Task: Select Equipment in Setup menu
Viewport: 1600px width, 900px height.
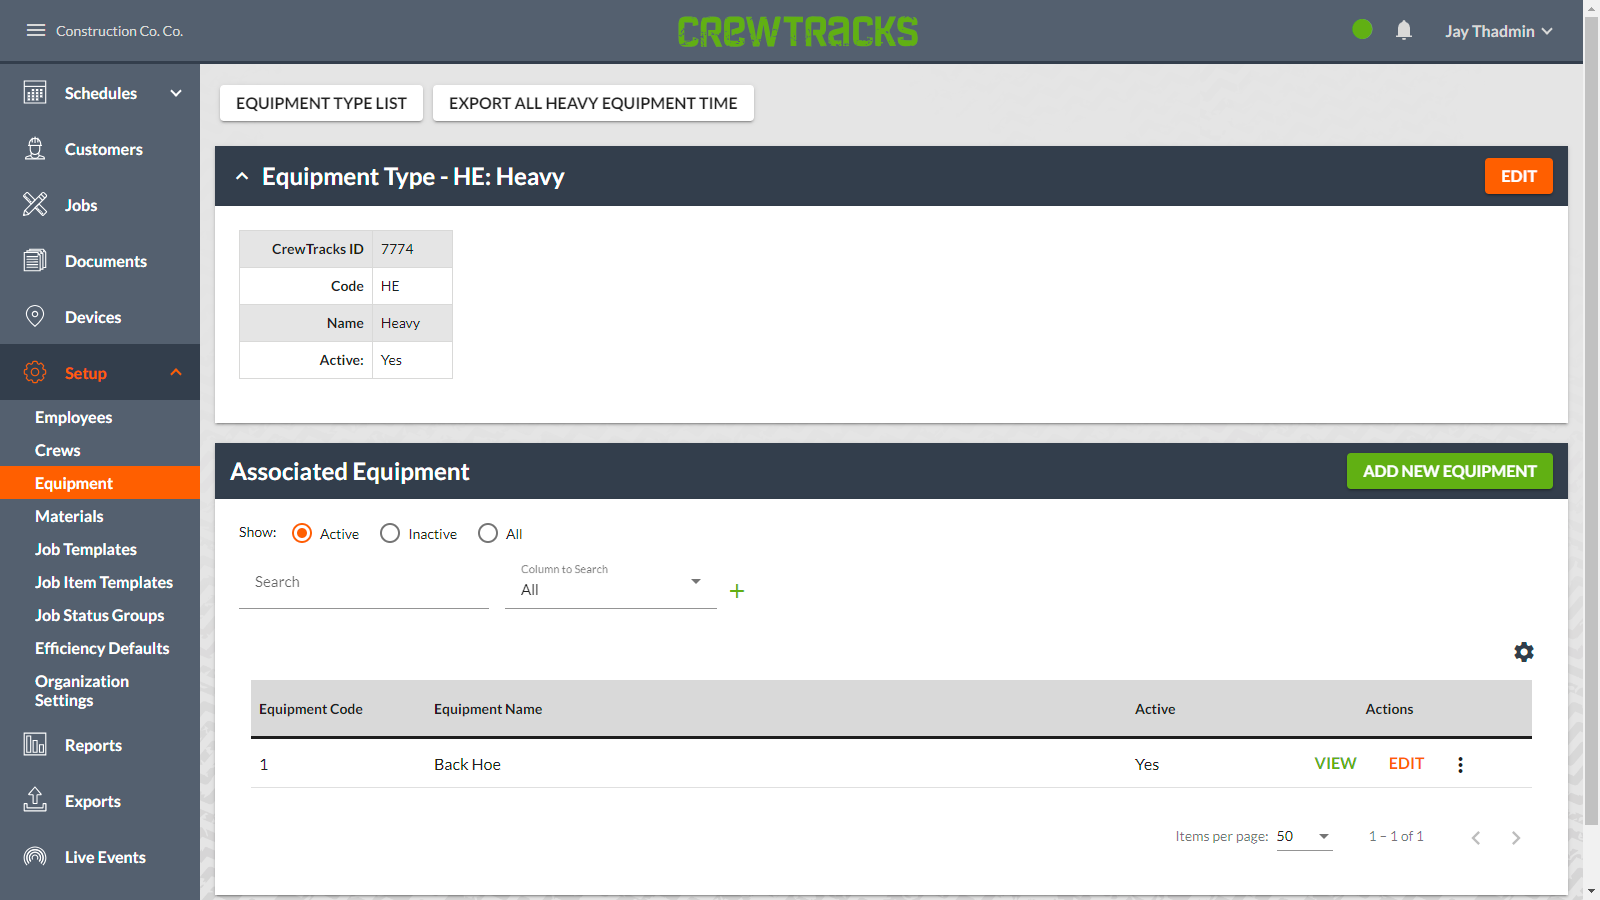Action: click(100, 483)
